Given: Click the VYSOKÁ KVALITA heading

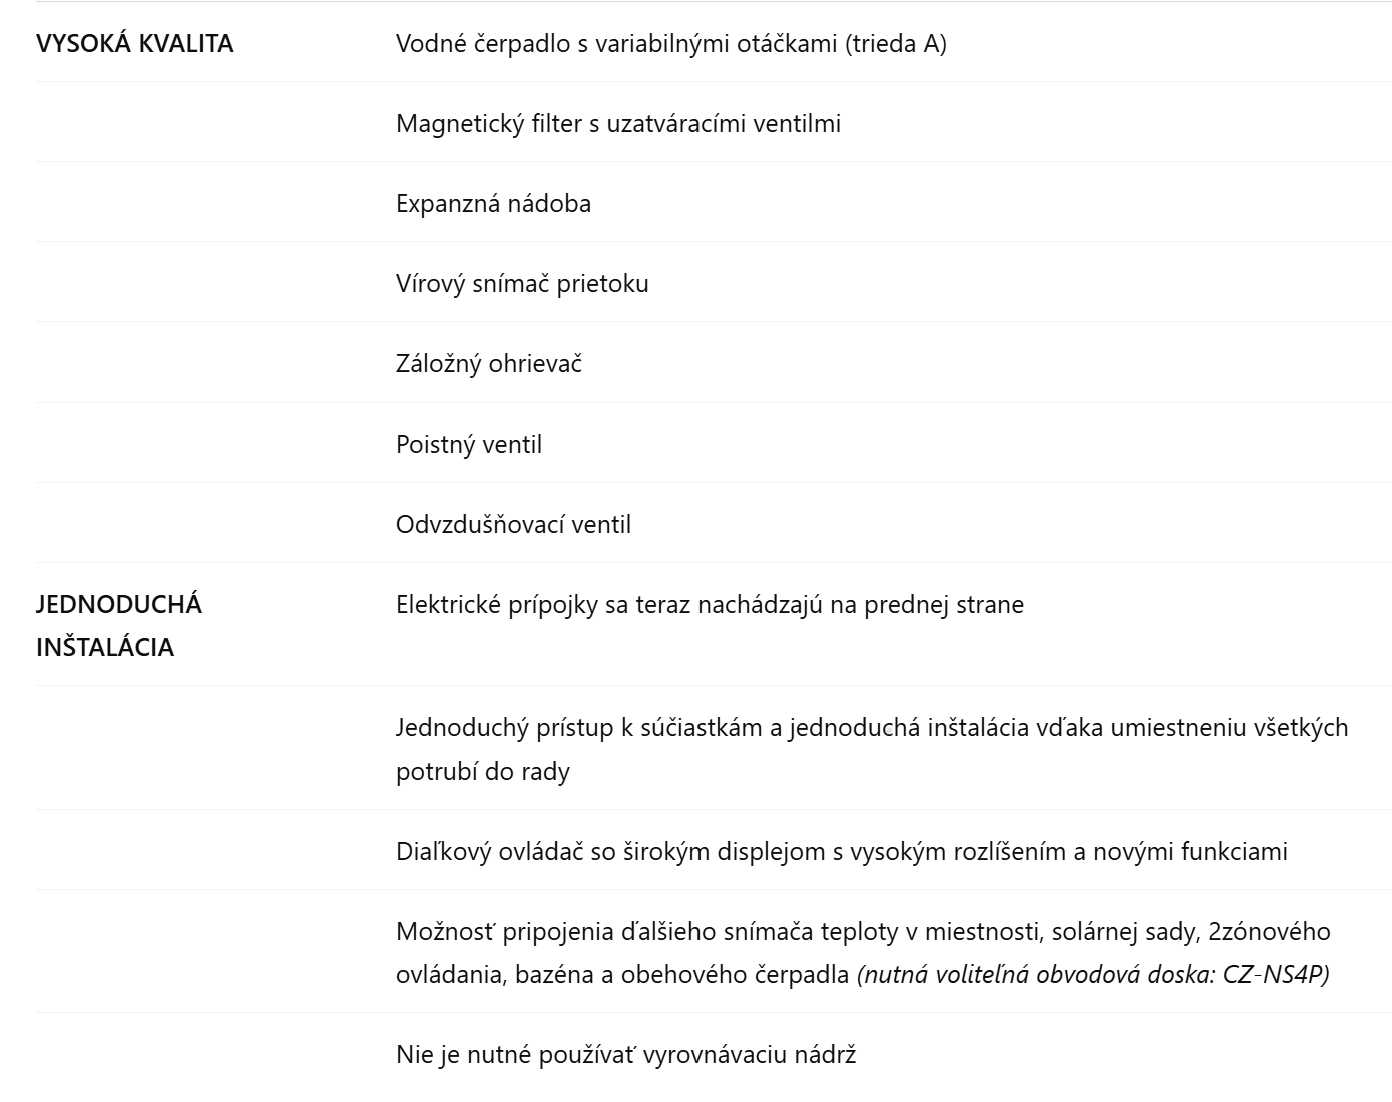Looking at the screenshot, I should pyautogui.click(x=134, y=44).
